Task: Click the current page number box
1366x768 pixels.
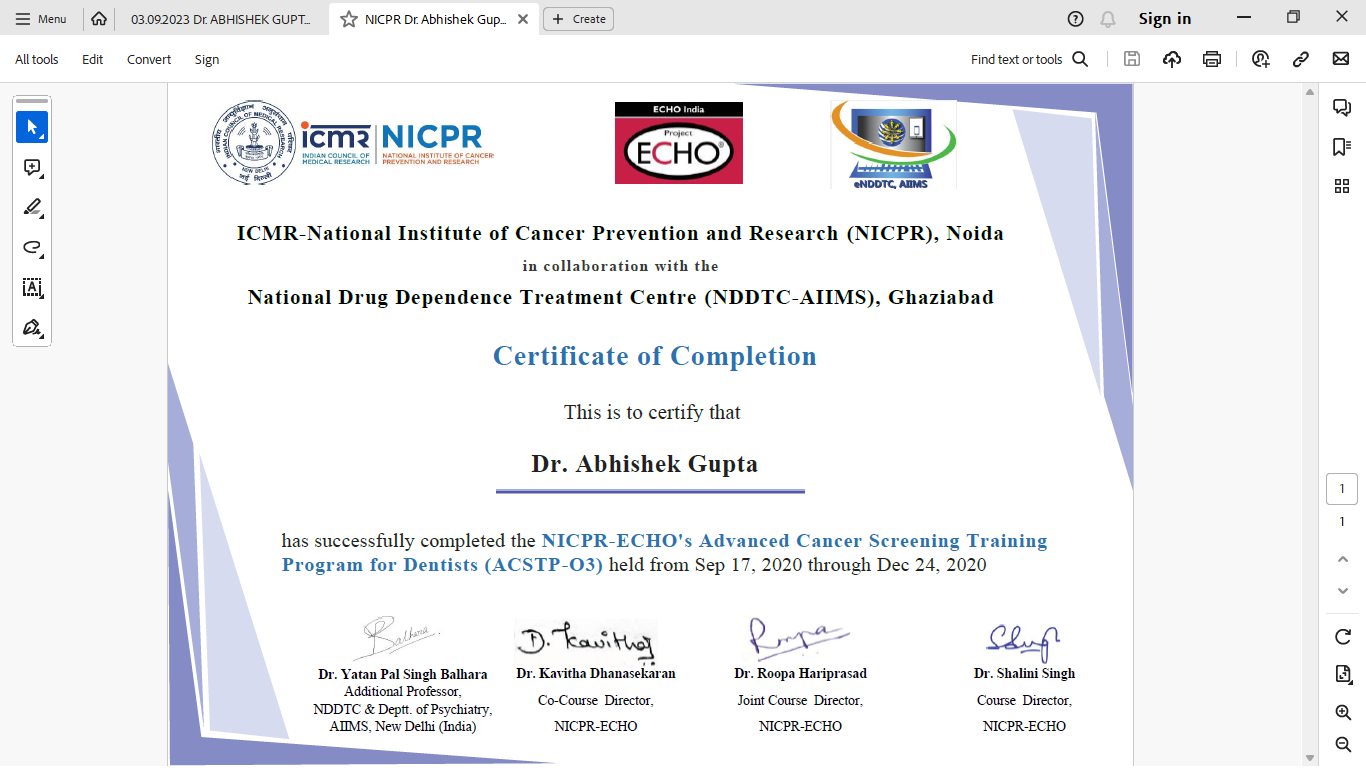Action: tap(1342, 489)
